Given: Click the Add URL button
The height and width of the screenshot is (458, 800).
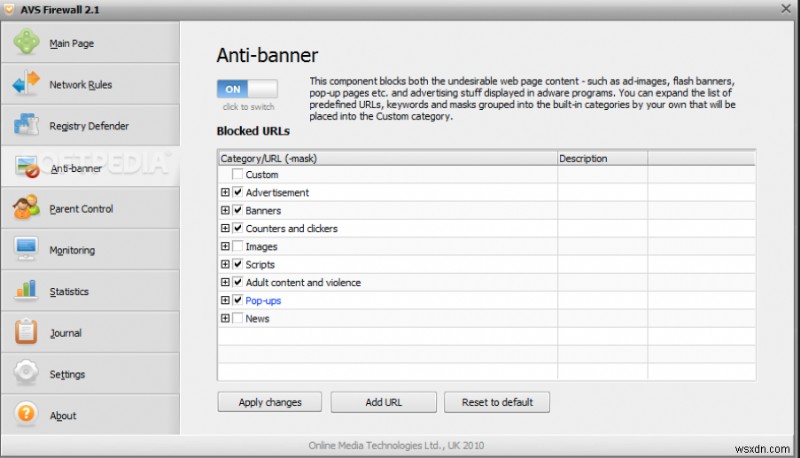Looking at the screenshot, I should pyautogui.click(x=383, y=402).
